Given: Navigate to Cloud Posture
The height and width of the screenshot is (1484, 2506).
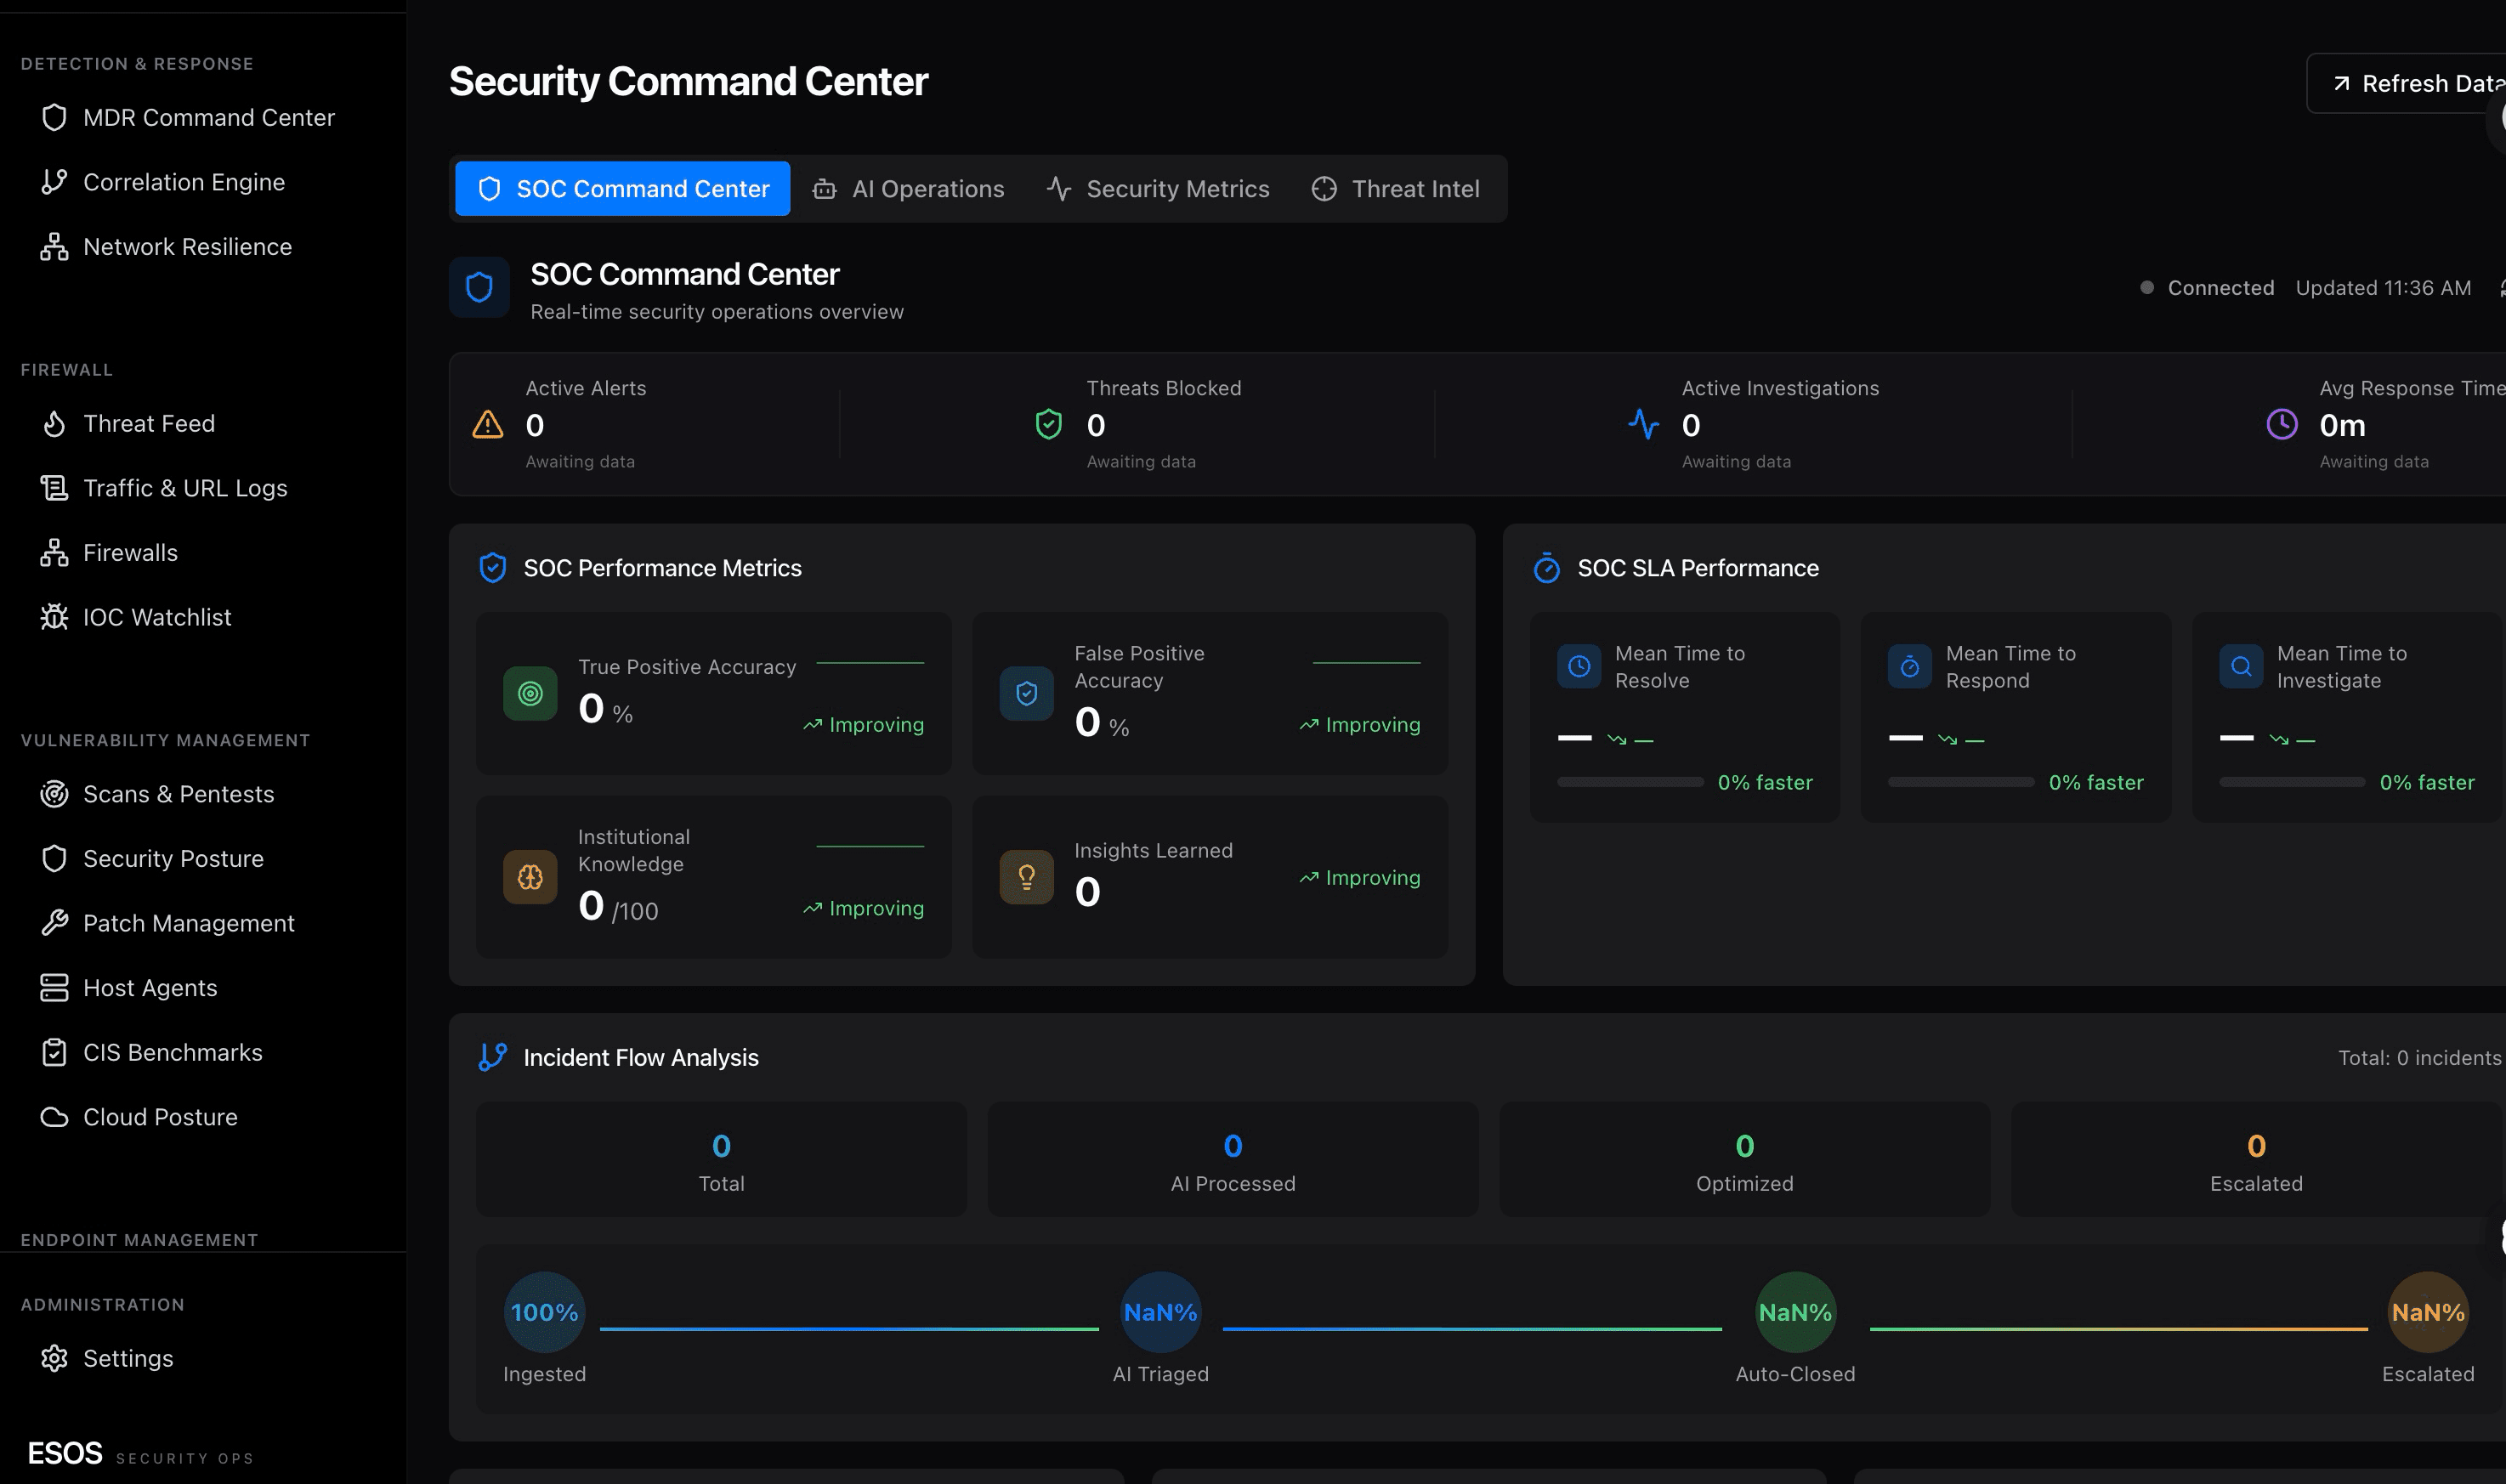Looking at the screenshot, I should point(203,1117).
